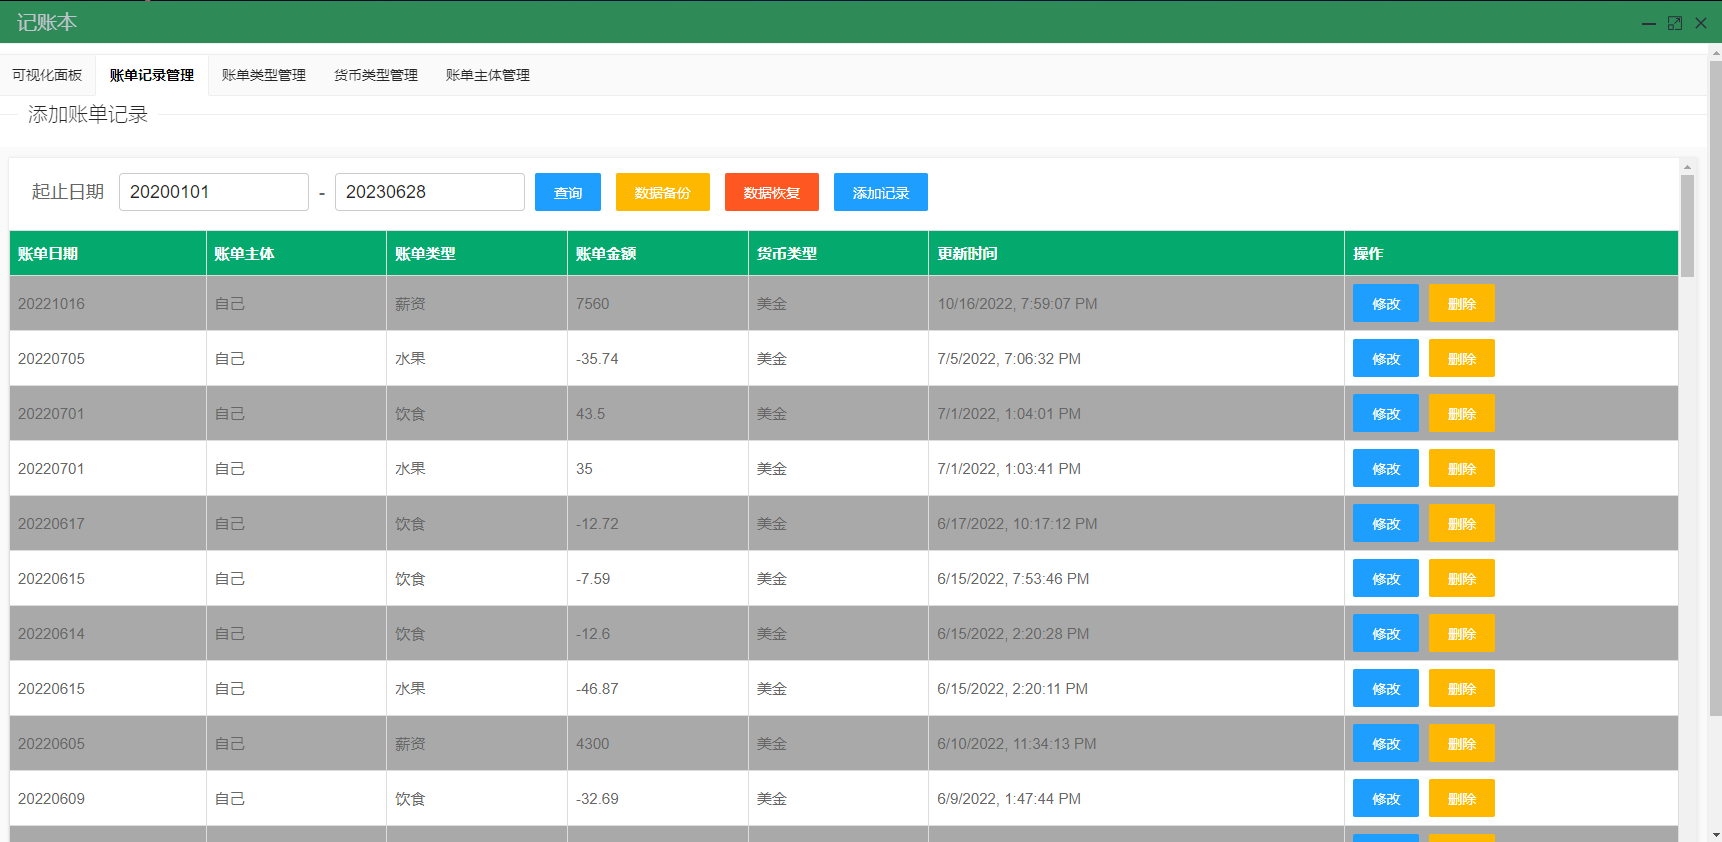Click 删除 for the 20220617 row

click(x=1462, y=523)
